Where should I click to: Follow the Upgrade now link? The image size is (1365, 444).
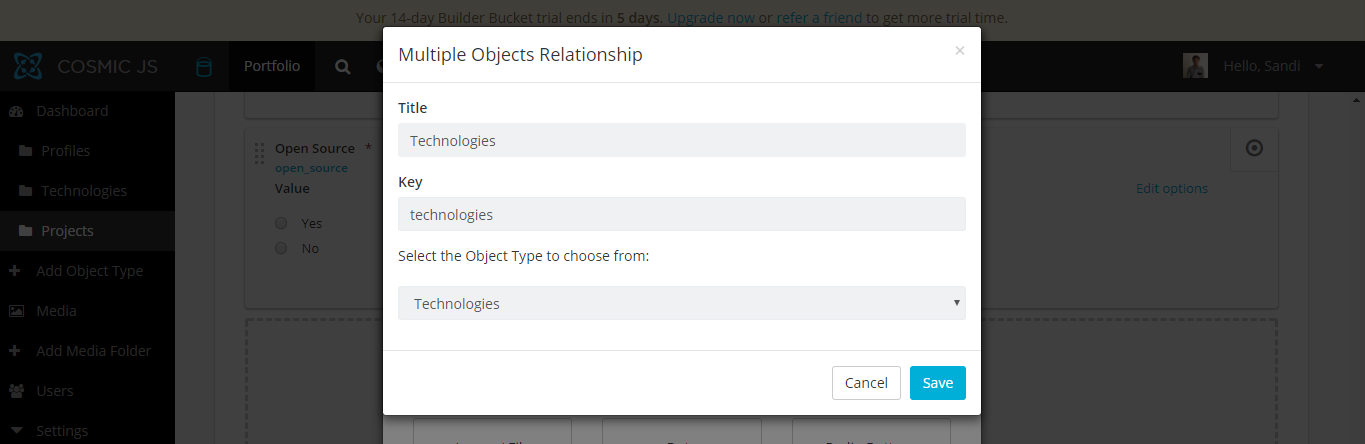[x=712, y=18]
